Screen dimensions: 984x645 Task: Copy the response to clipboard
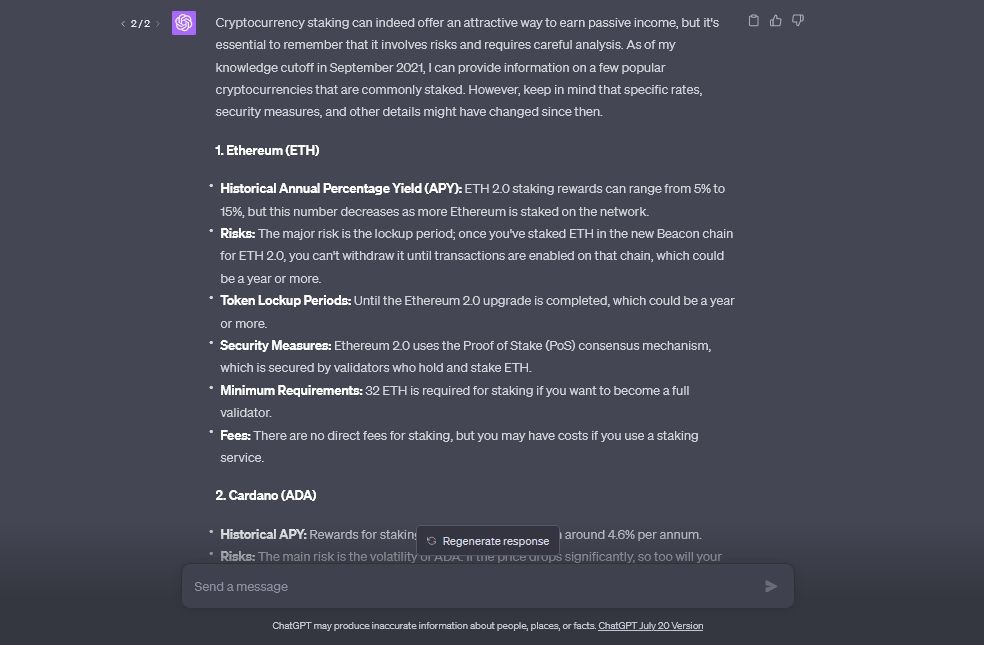tap(754, 21)
